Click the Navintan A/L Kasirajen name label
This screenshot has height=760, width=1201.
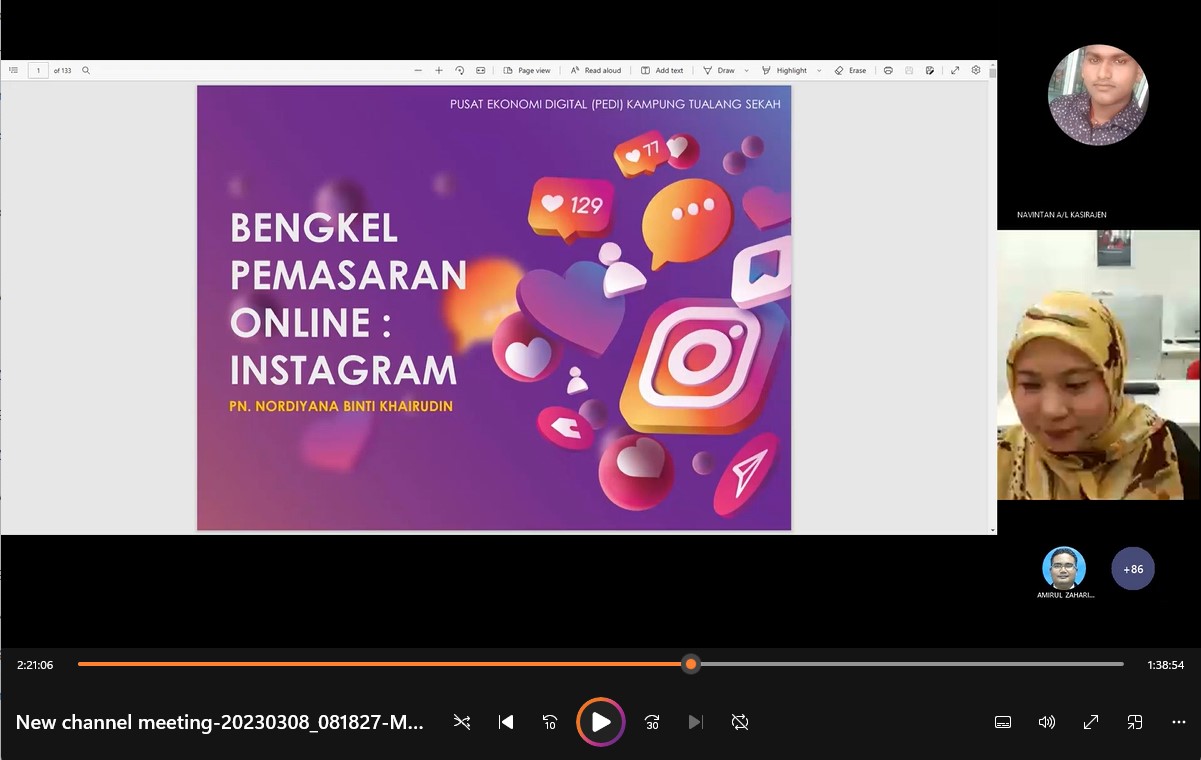coord(1061,215)
